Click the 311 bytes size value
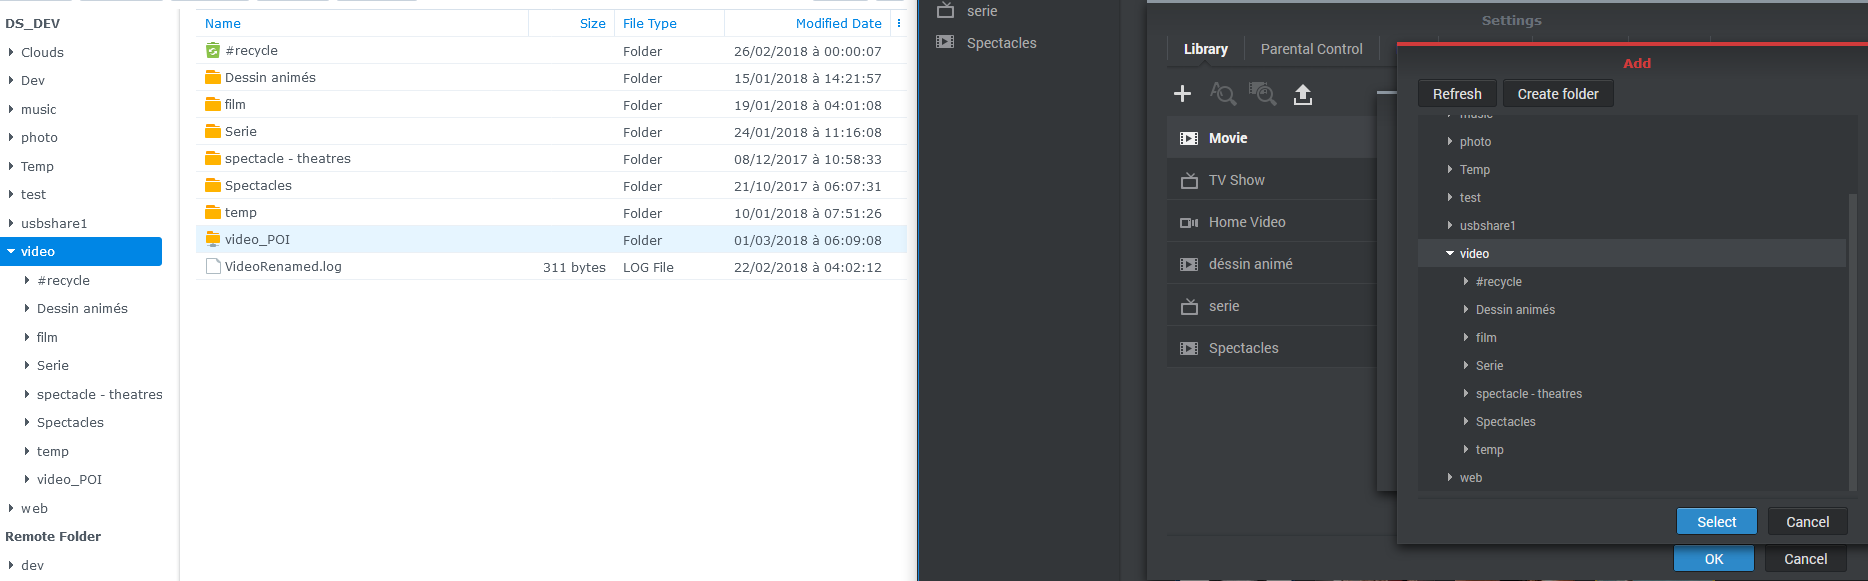The height and width of the screenshot is (581, 1868). click(x=574, y=267)
